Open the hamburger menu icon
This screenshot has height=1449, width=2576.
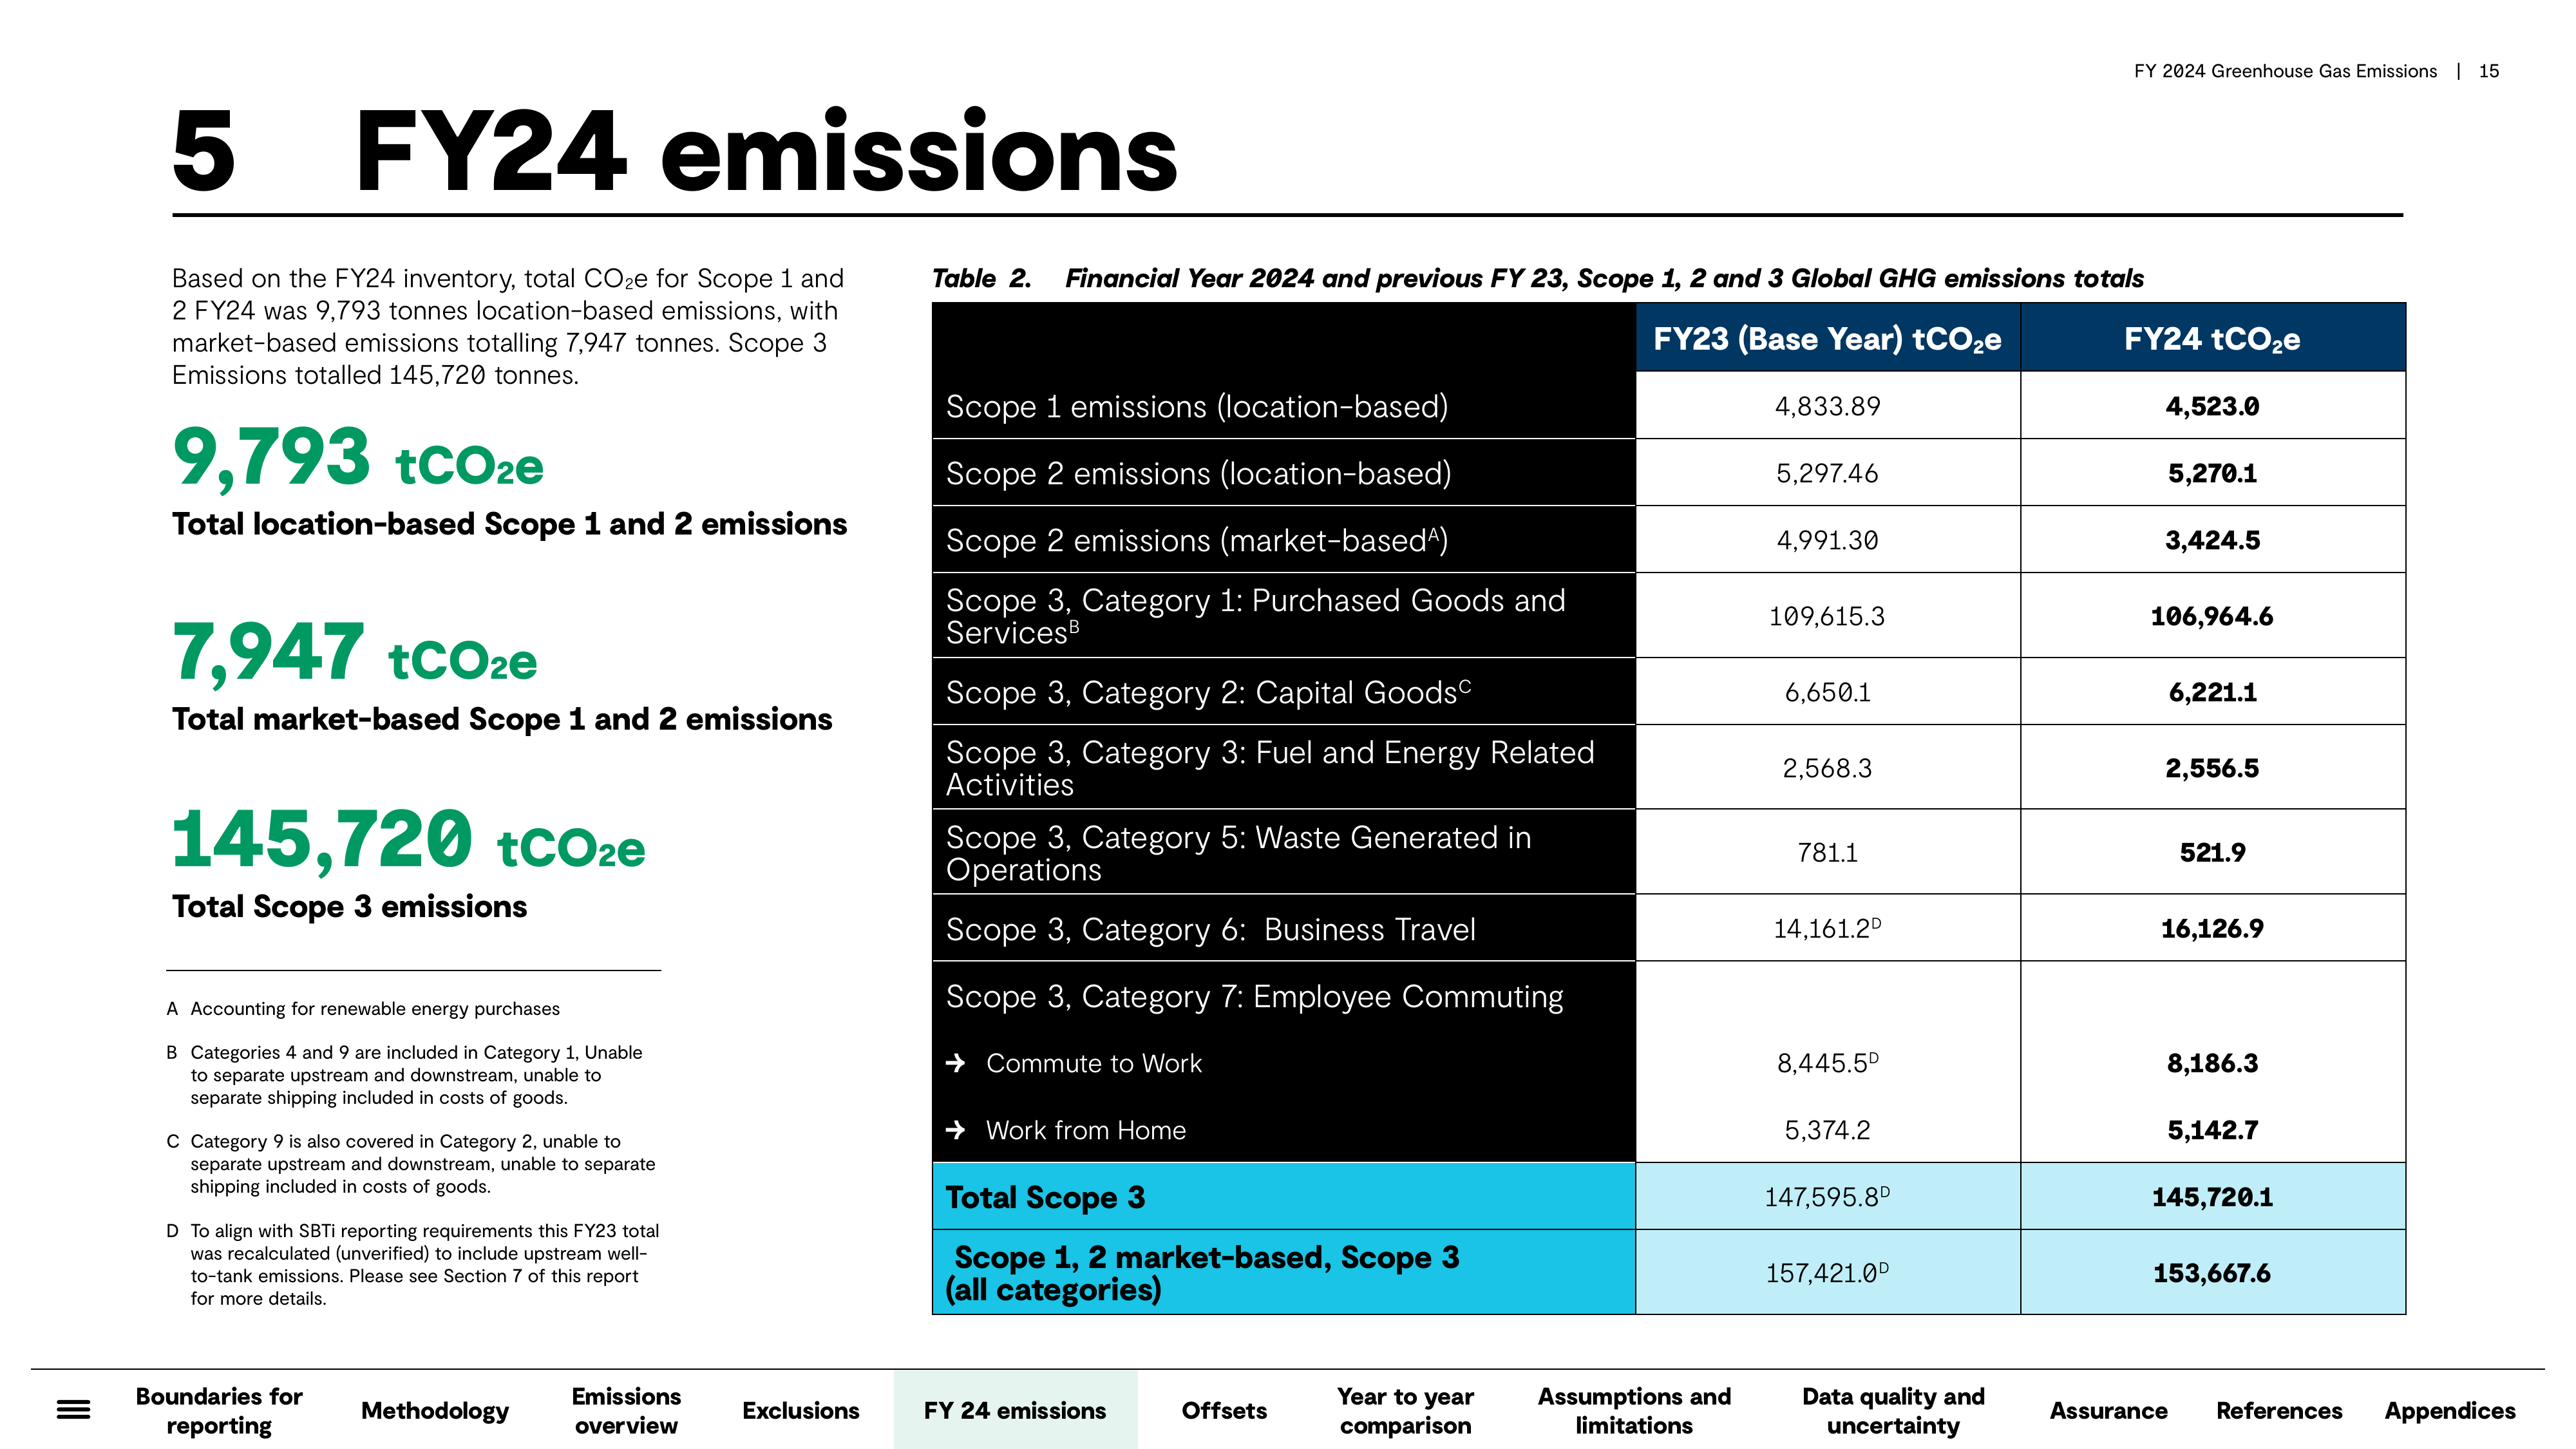click(73, 1410)
